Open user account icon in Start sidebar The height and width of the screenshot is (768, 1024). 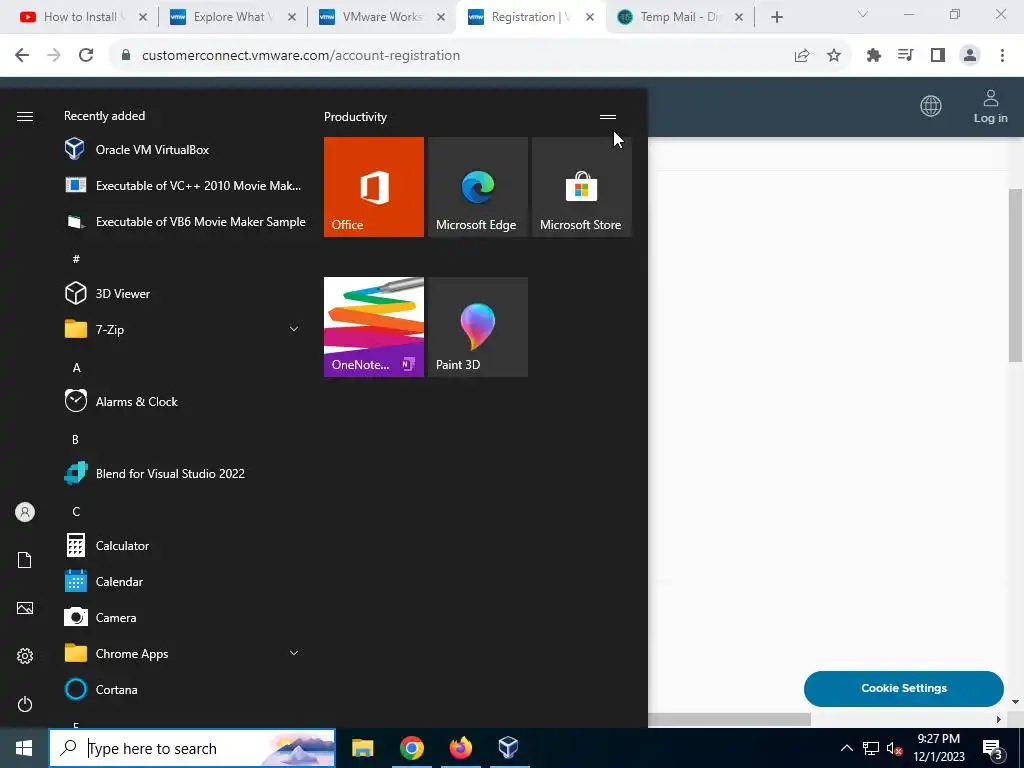25,512
